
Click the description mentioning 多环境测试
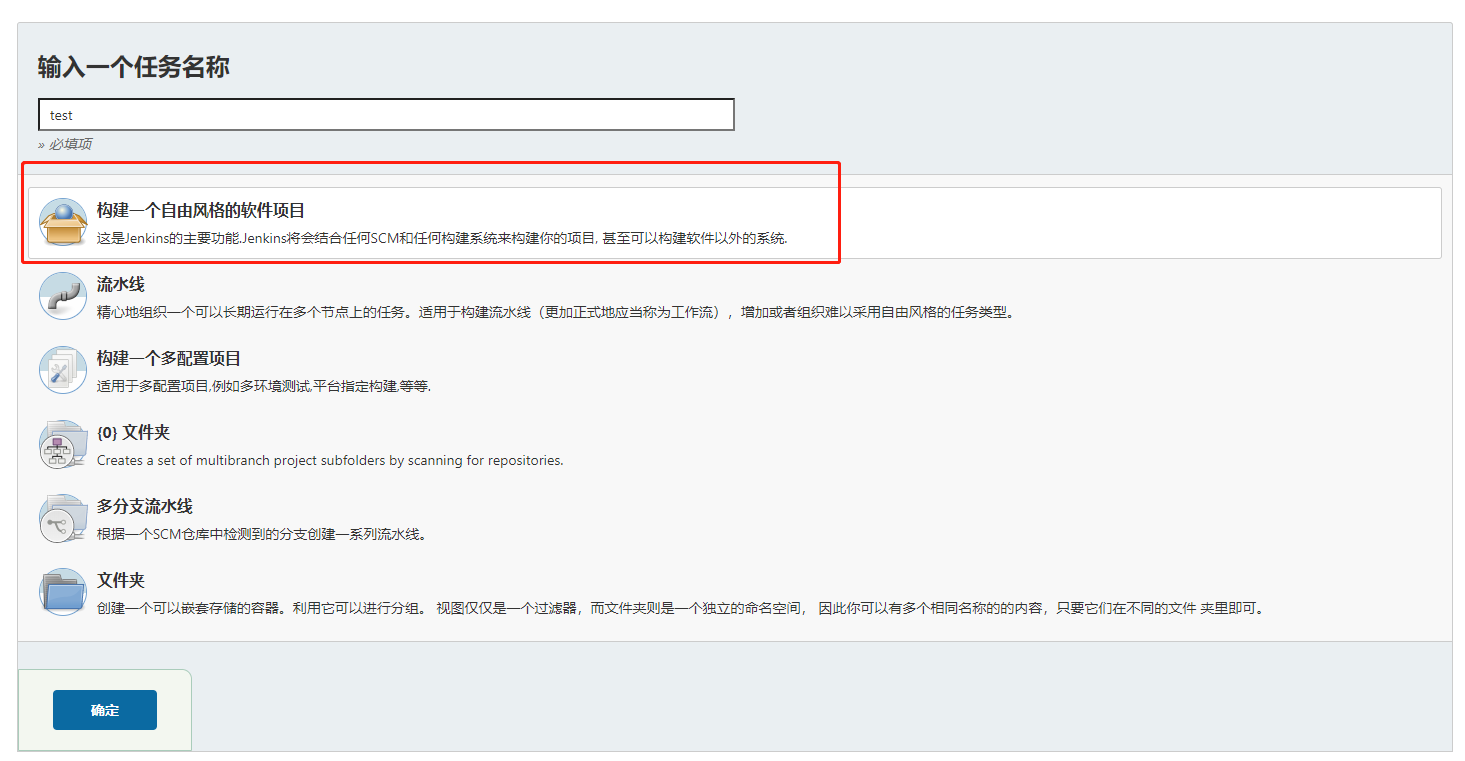click(264, 386)
